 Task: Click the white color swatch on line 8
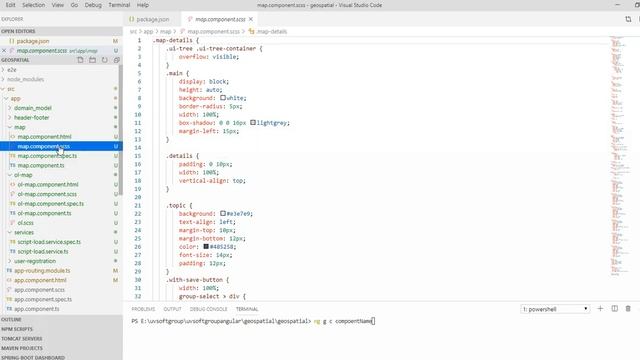[x=223, y=98]
